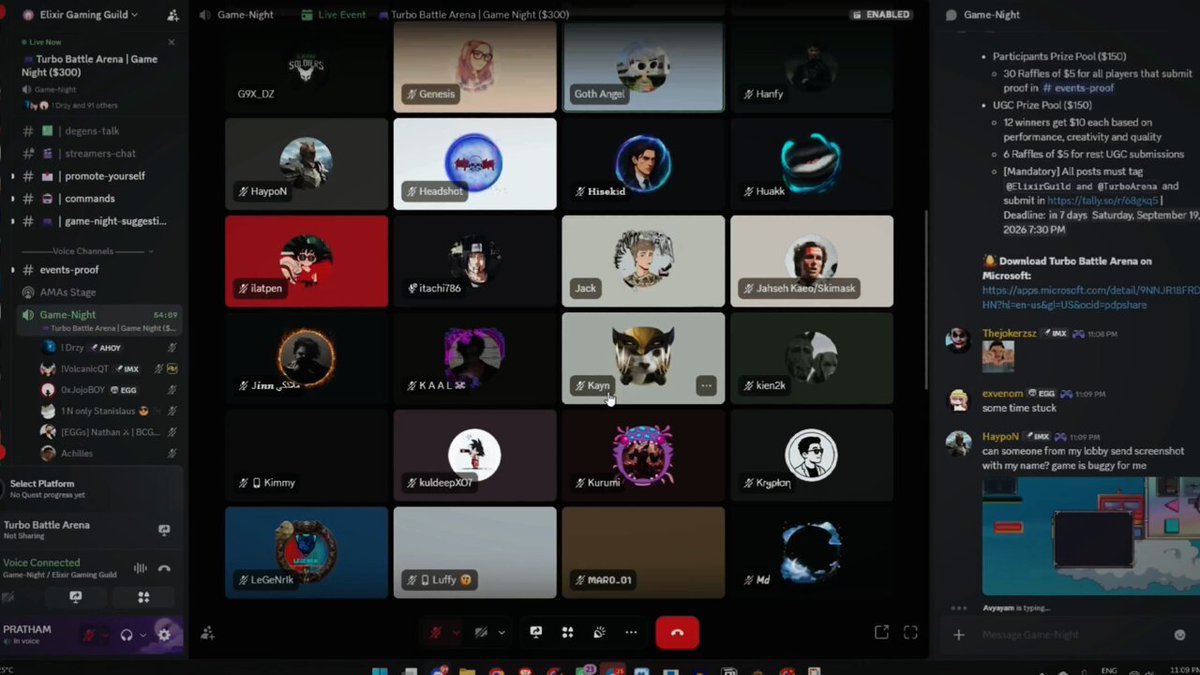Enter full screen for the call
The height and width of the screenshot is (675, 1200).
[910, 632]
